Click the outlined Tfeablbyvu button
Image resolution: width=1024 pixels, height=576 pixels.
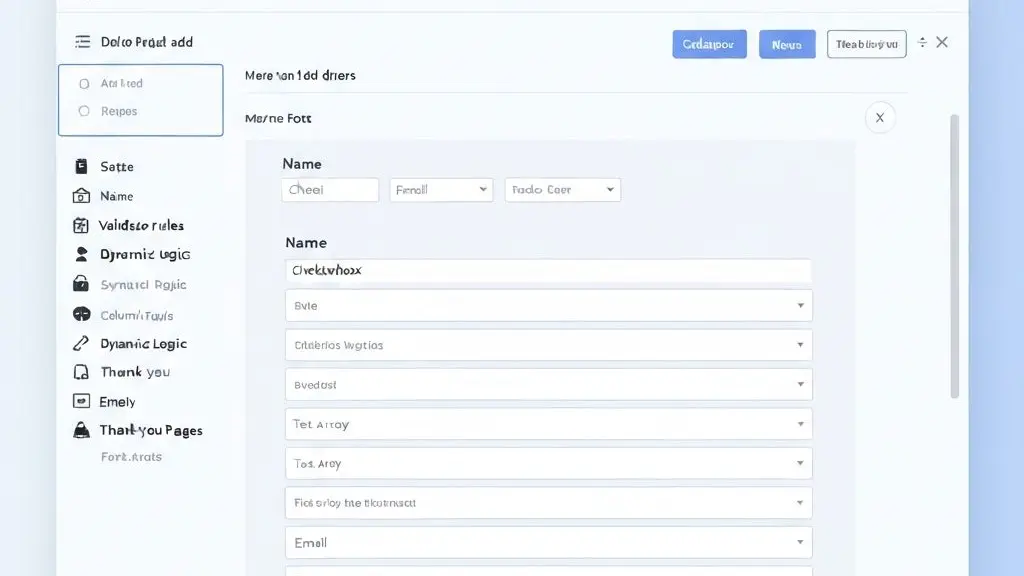pyautogui.click(x=866, y=44)
